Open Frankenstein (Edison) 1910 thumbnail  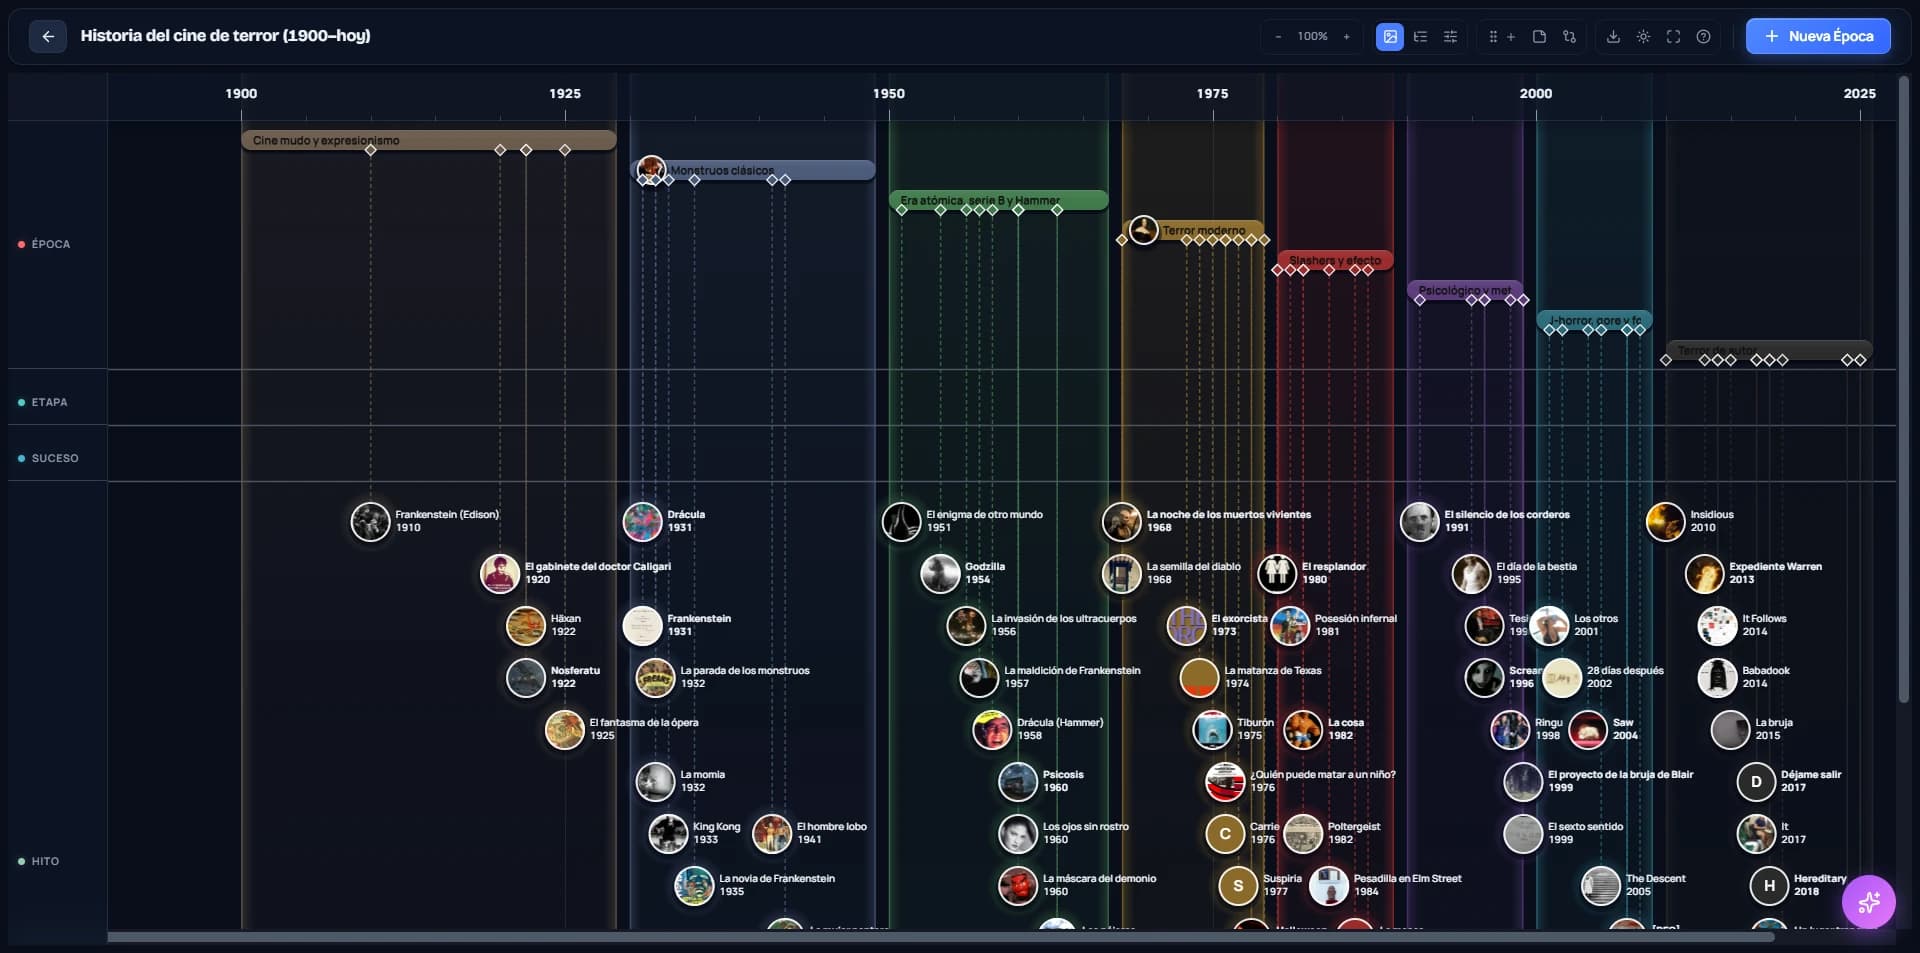(x=370, y=521)
